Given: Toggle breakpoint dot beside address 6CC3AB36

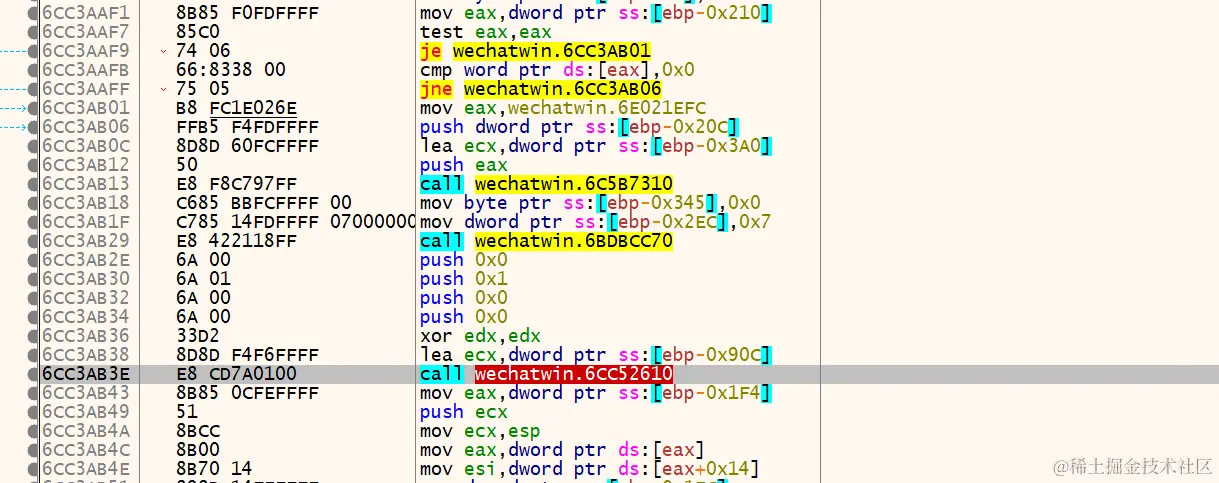Looking at the screenshot, I should point(35,336).
